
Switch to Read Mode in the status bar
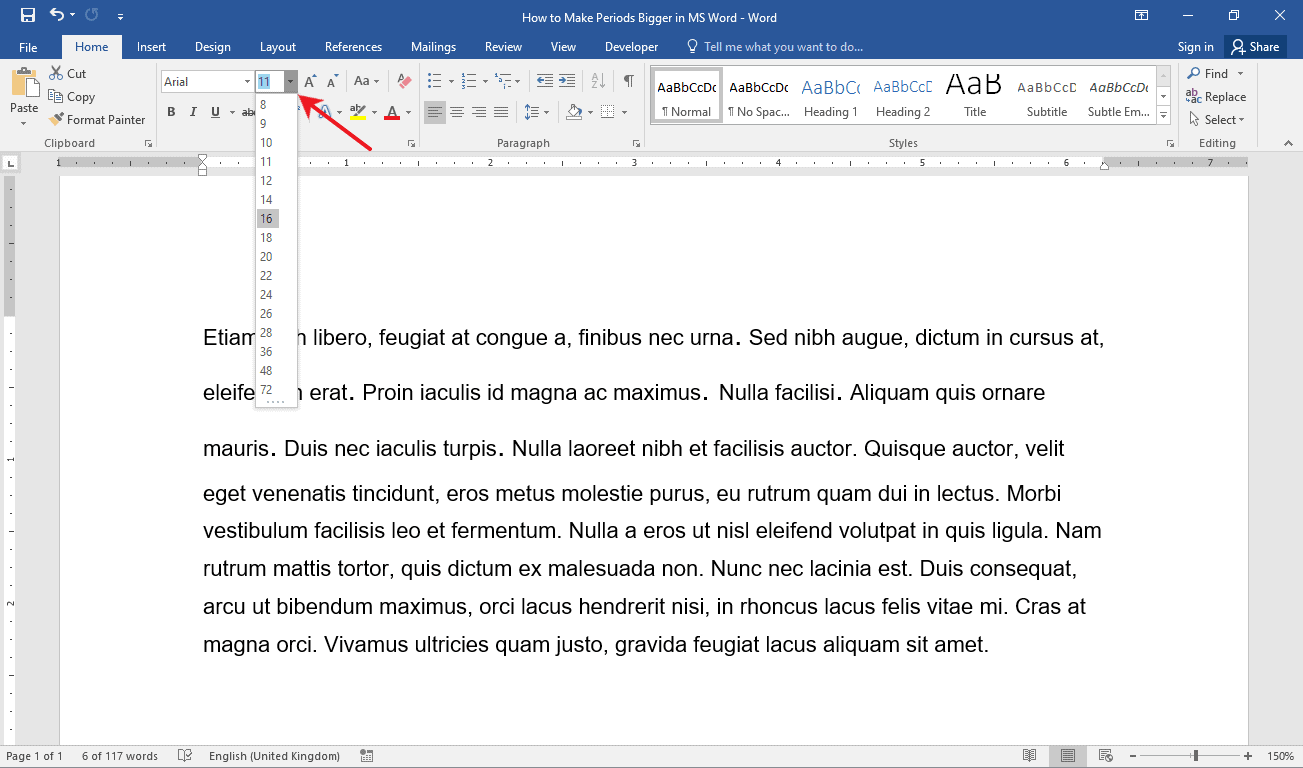[1030, 756]
